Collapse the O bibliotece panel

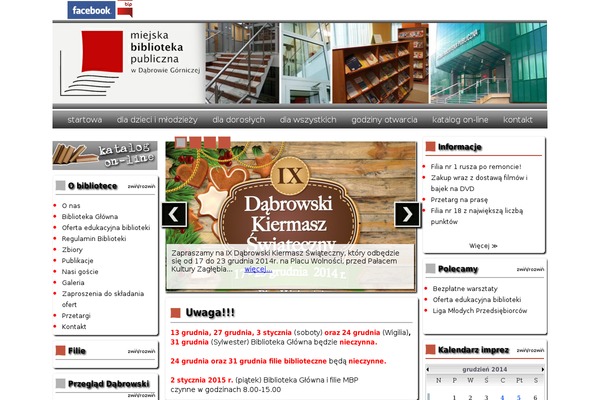click(141, 186)
